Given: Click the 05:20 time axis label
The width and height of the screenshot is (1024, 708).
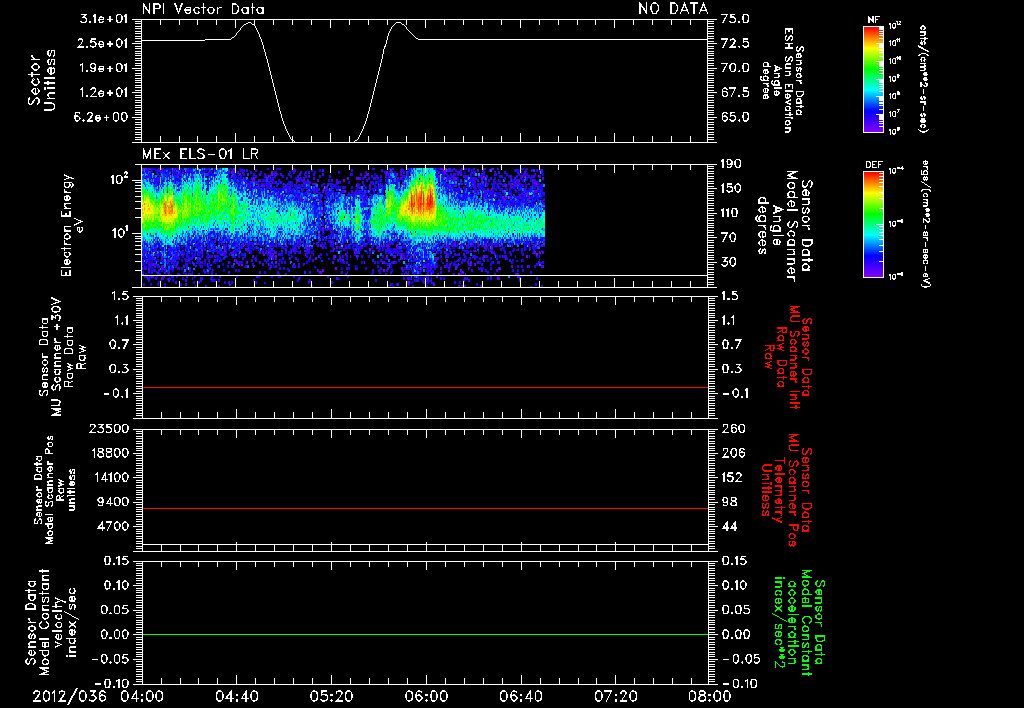Looking at the screenshot, I should pos(331,696).
